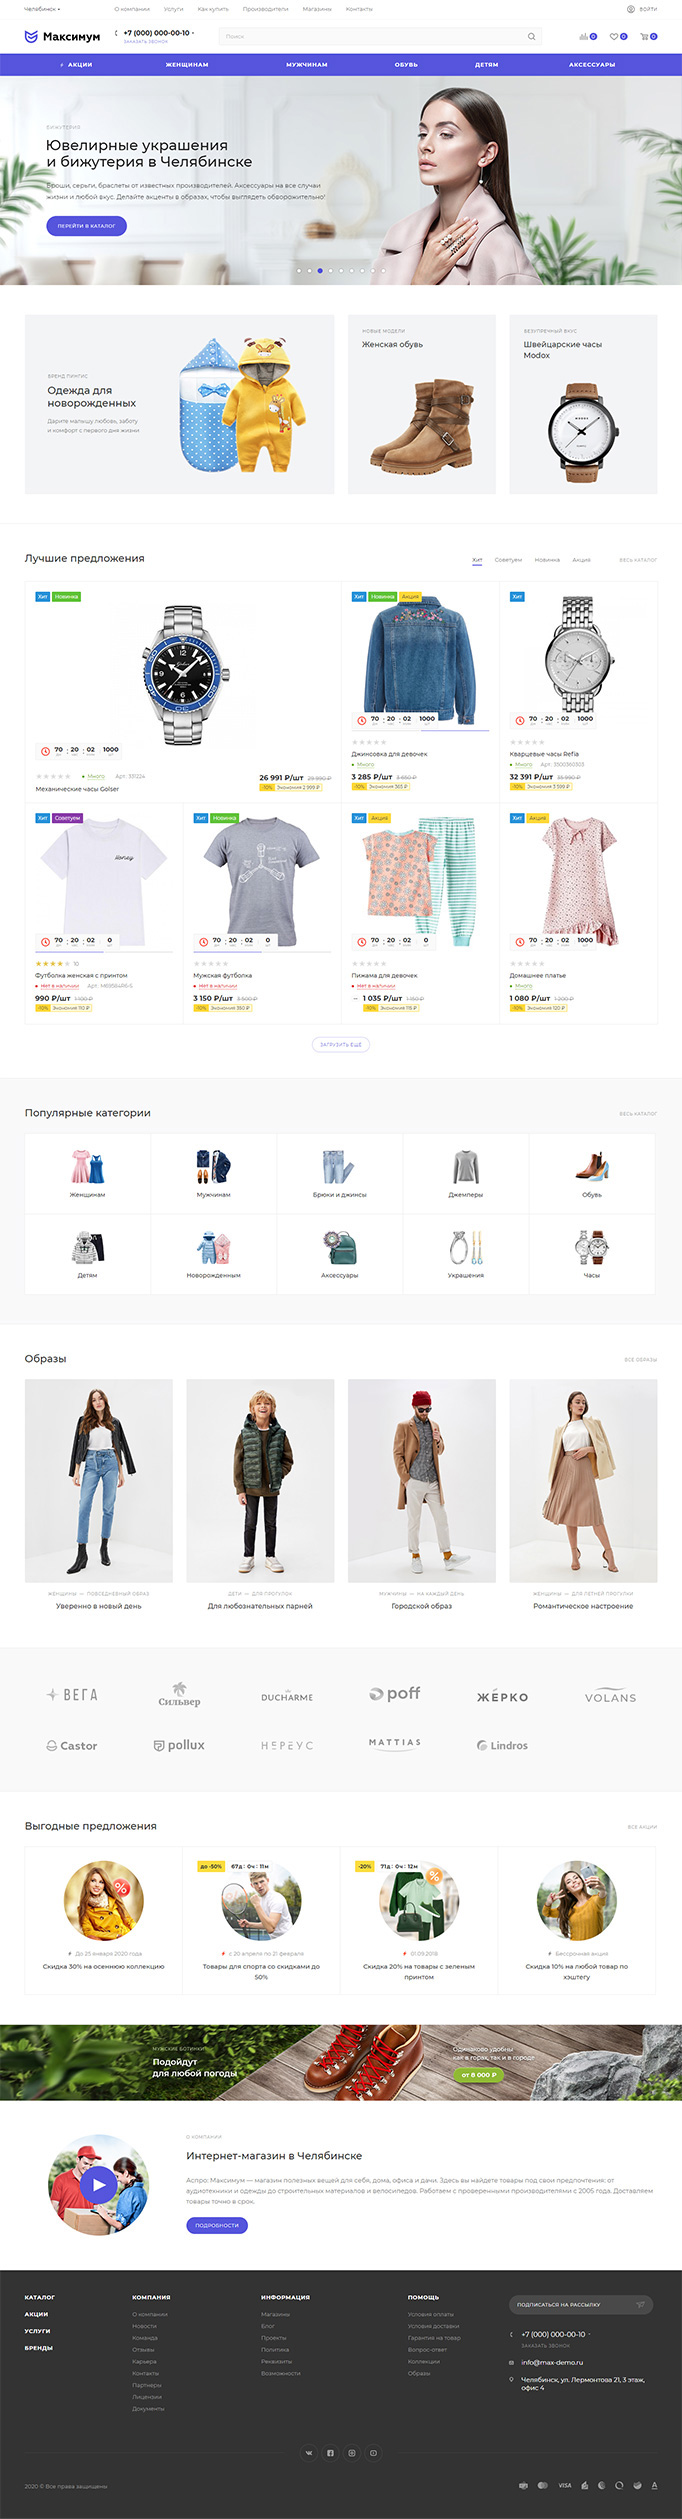
Task: Open the Женщинам menu item
Action: click(x=187, y=64)
